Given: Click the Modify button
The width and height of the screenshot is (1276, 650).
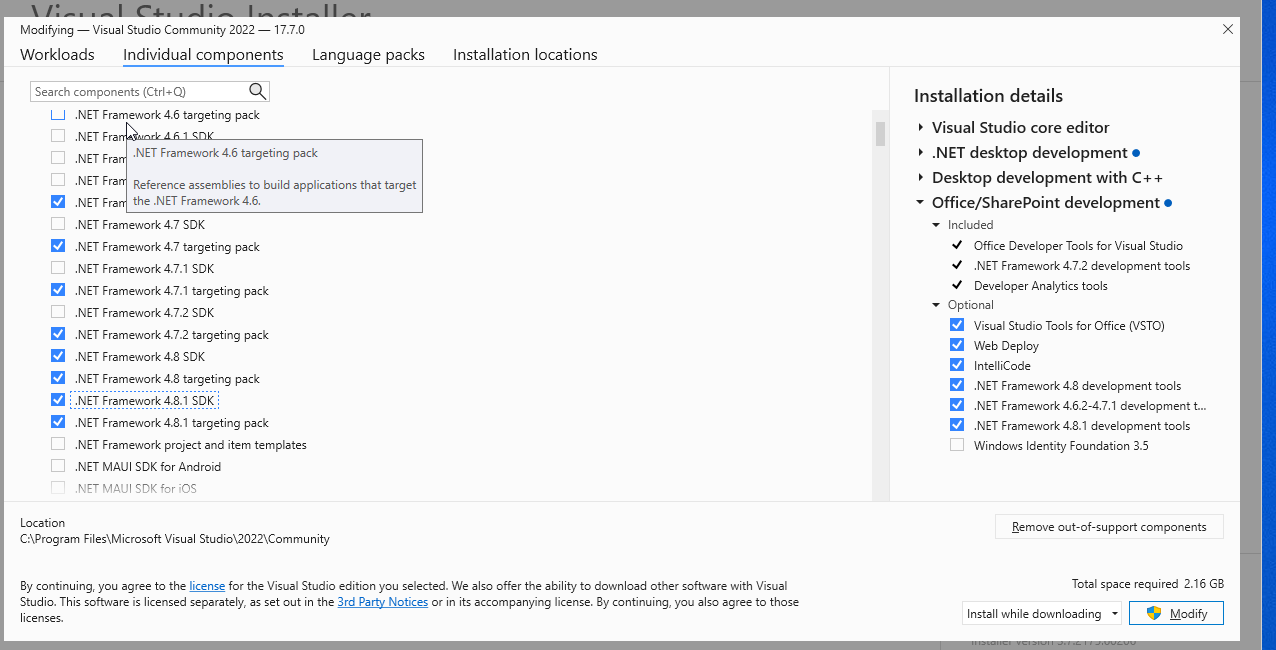Looking at the screenshot, I should pos(1176,613).
